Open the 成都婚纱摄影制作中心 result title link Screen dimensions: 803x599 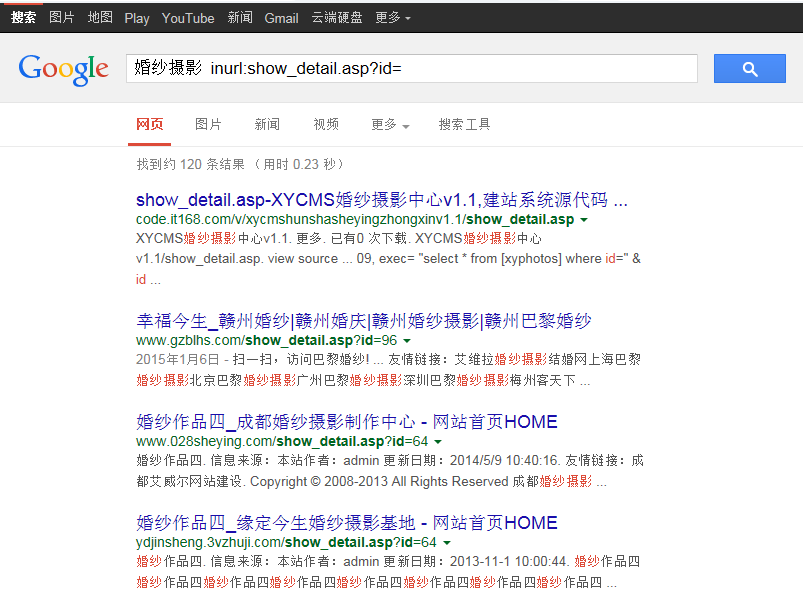pos(347,422)
